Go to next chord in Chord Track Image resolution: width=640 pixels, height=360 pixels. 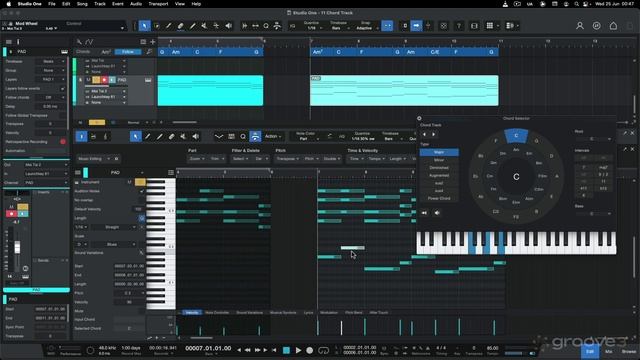[433, 134]
